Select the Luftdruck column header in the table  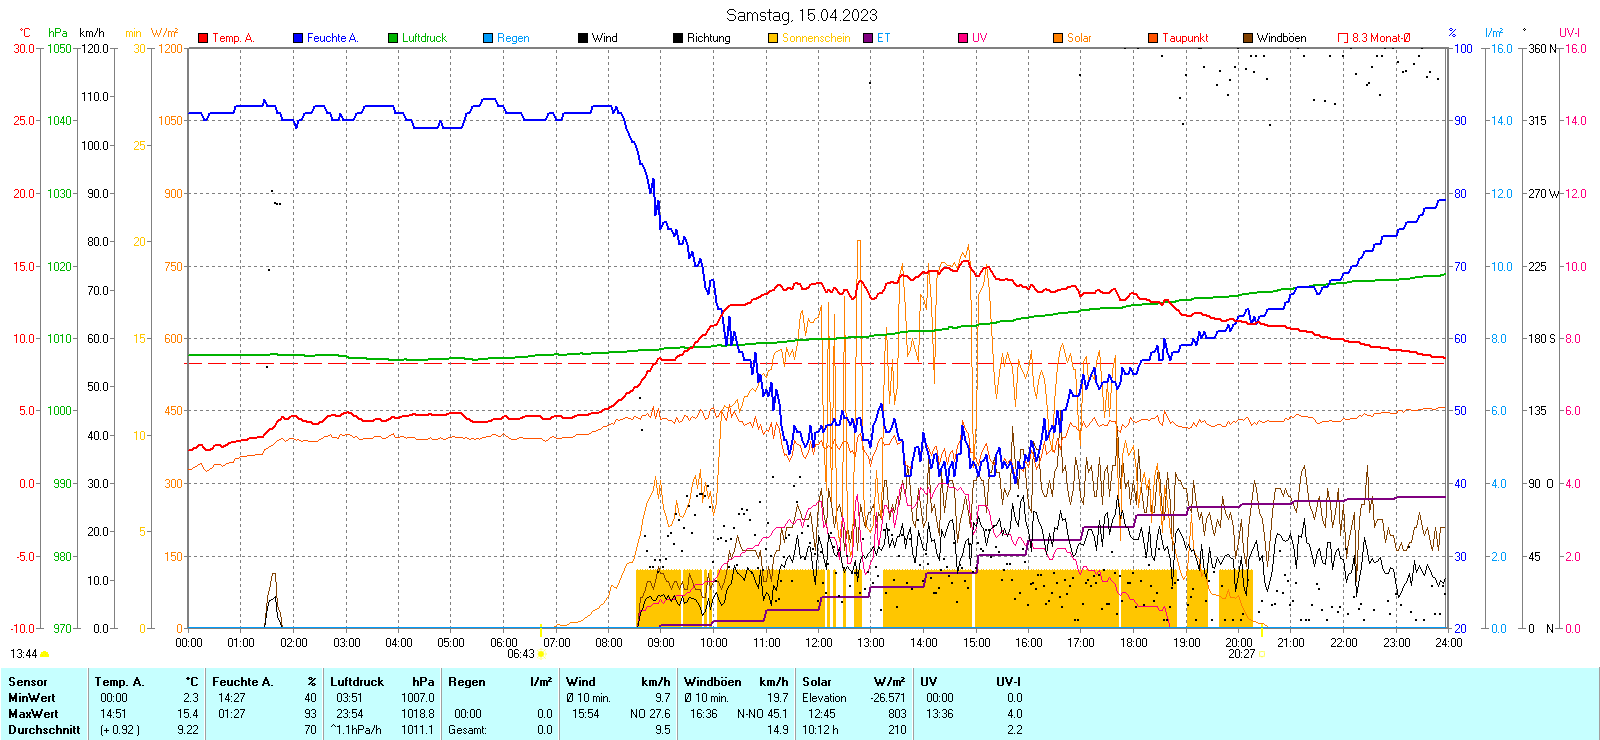tap(357, 682)
